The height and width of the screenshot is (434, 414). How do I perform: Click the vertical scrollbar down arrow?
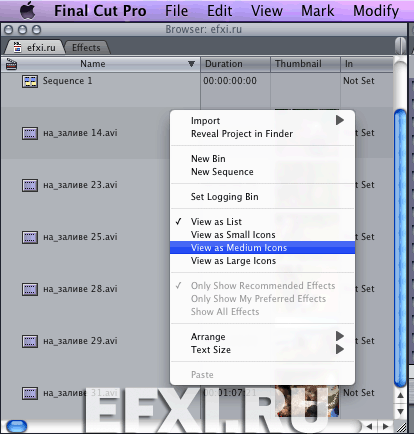point(400,411)
